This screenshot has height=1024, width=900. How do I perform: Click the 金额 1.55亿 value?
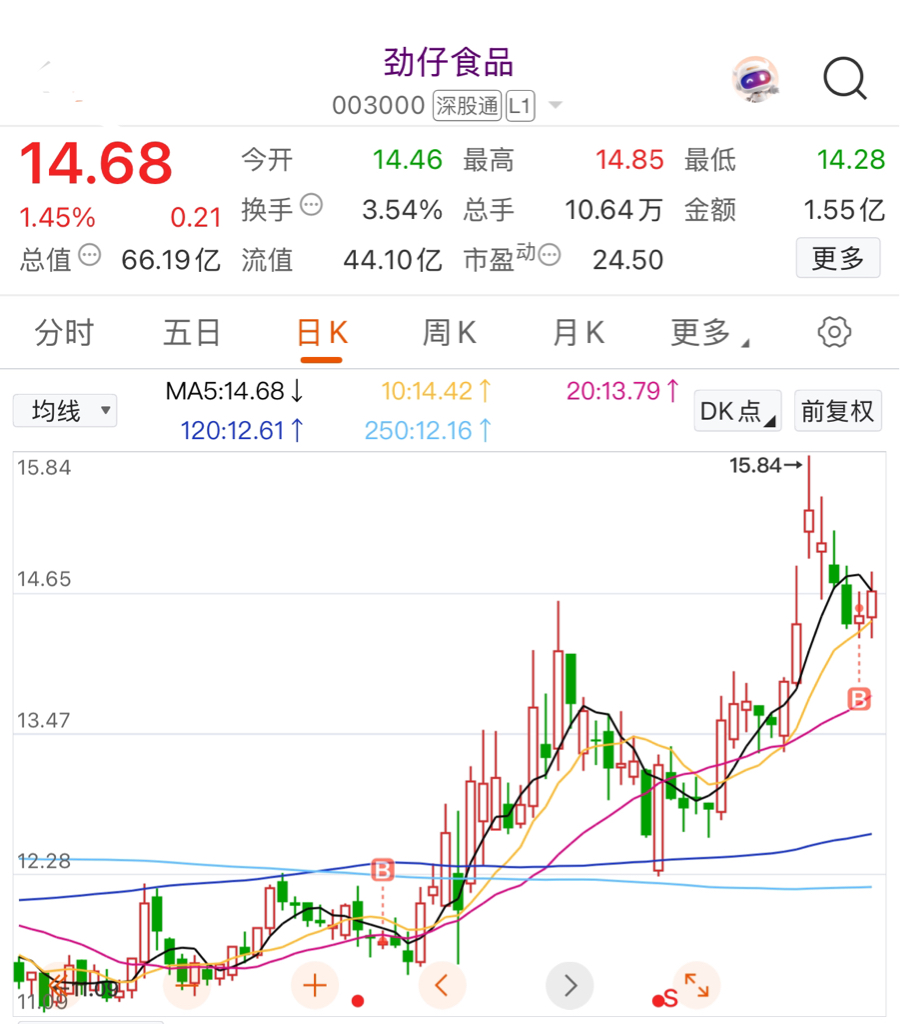(844, 210)
